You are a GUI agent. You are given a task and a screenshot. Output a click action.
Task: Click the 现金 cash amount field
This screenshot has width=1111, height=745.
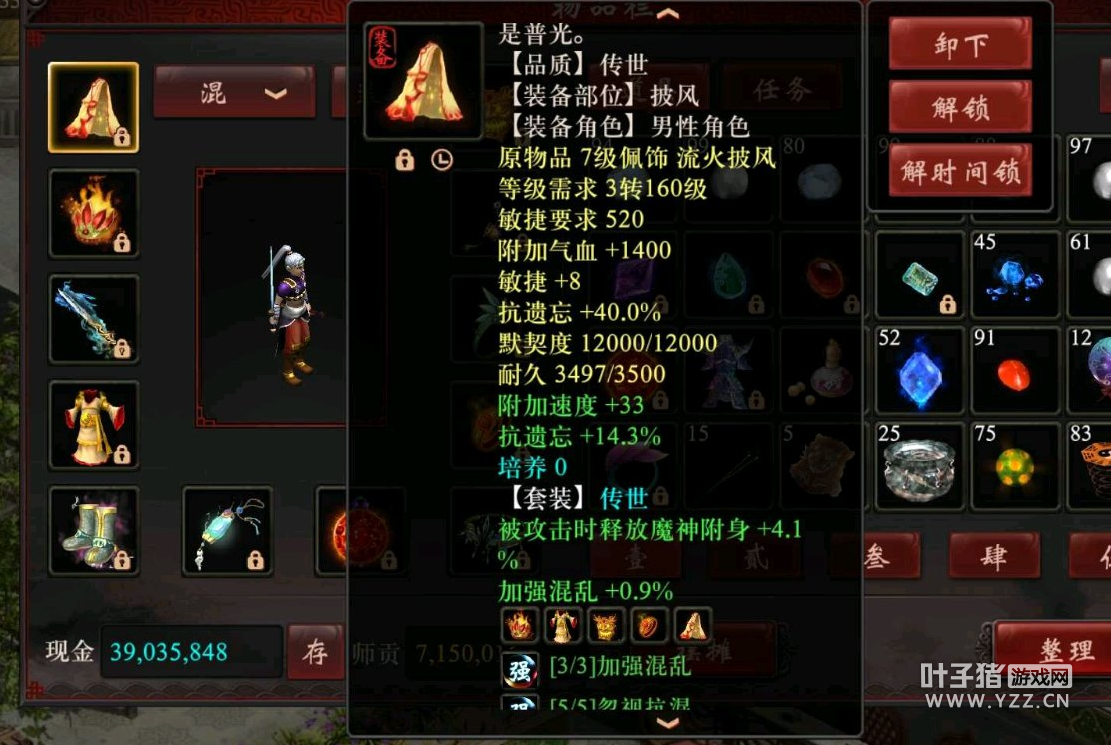tap(191, 651)
